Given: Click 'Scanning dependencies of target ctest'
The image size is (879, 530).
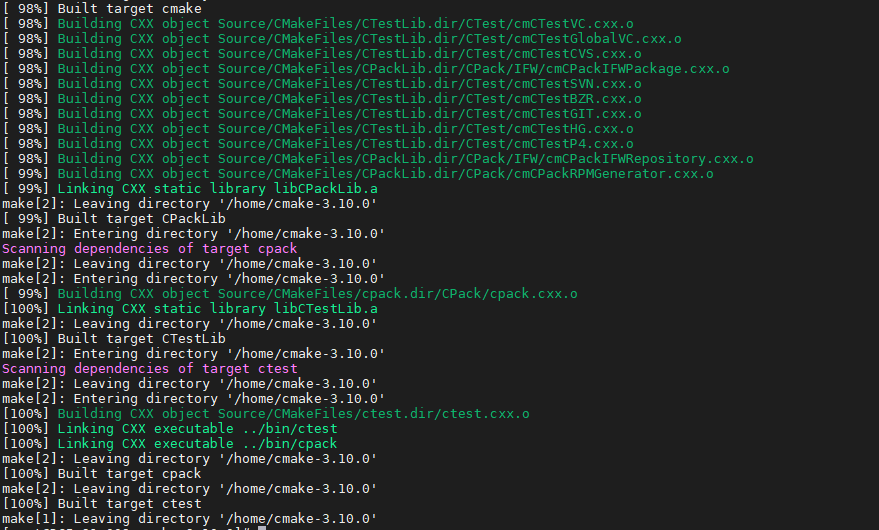Looking at the screenshot, I should [x=150, y=368].
